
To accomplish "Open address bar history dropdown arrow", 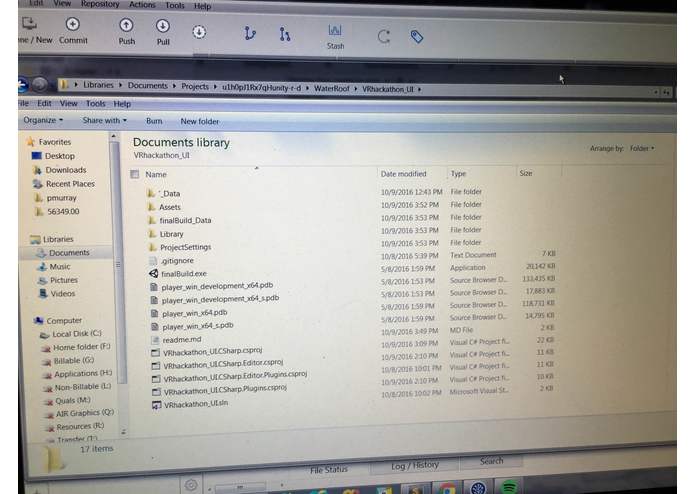I will tap(656, 92).
